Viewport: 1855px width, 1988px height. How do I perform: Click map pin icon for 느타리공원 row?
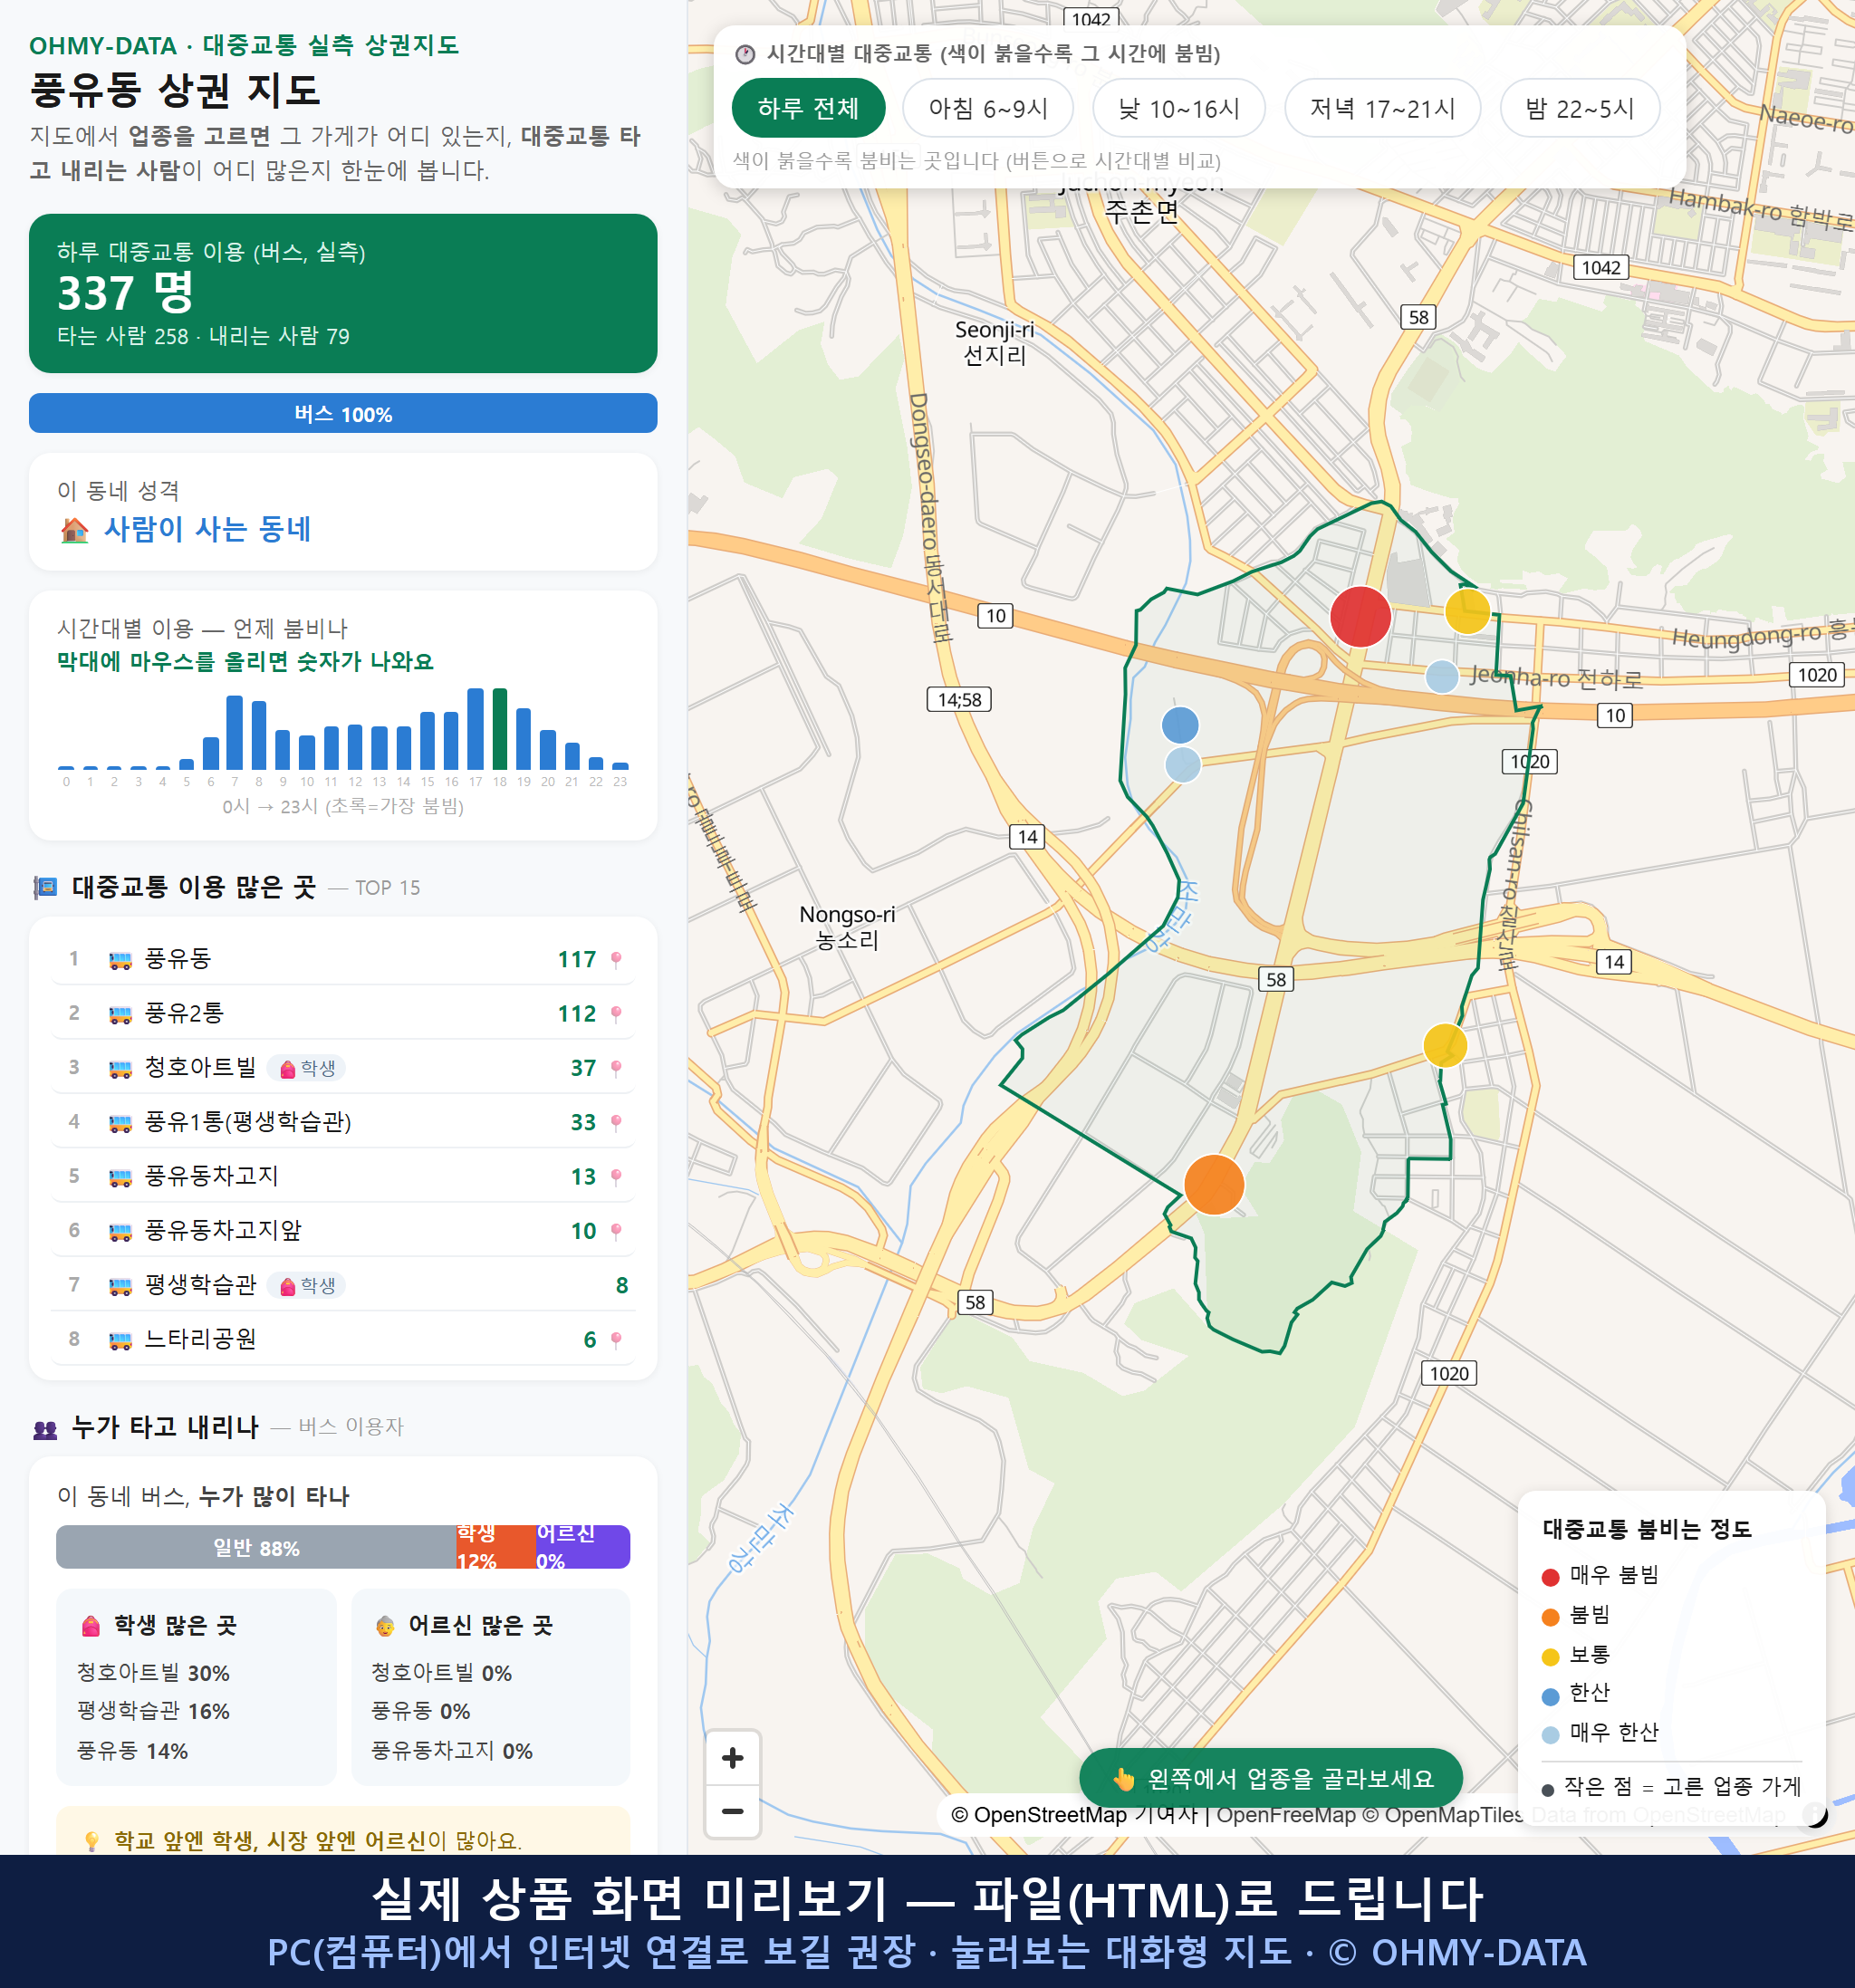pos(616,1340)
